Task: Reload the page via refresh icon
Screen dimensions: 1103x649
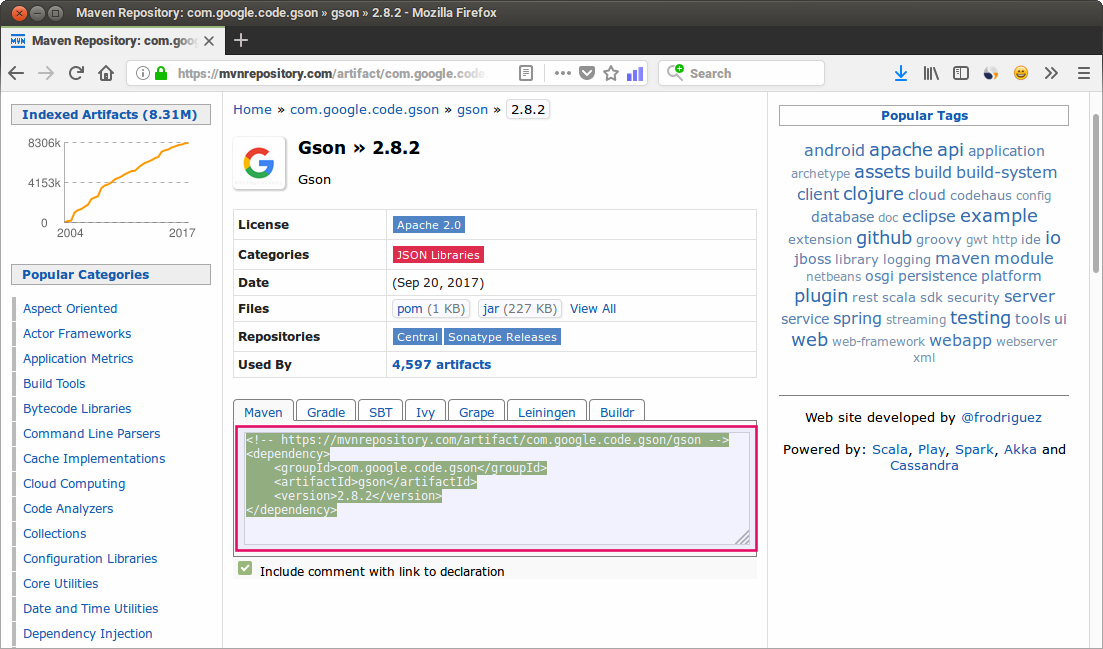Action: click(76, 73)
